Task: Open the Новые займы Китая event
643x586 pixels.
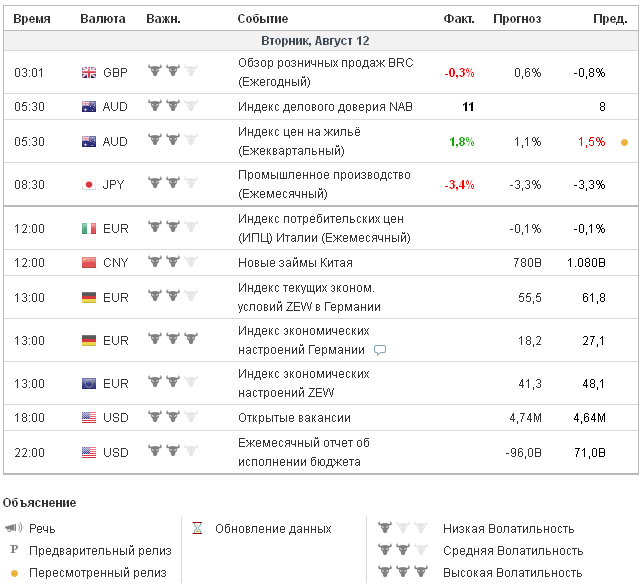Action: [x=292, y=263]
